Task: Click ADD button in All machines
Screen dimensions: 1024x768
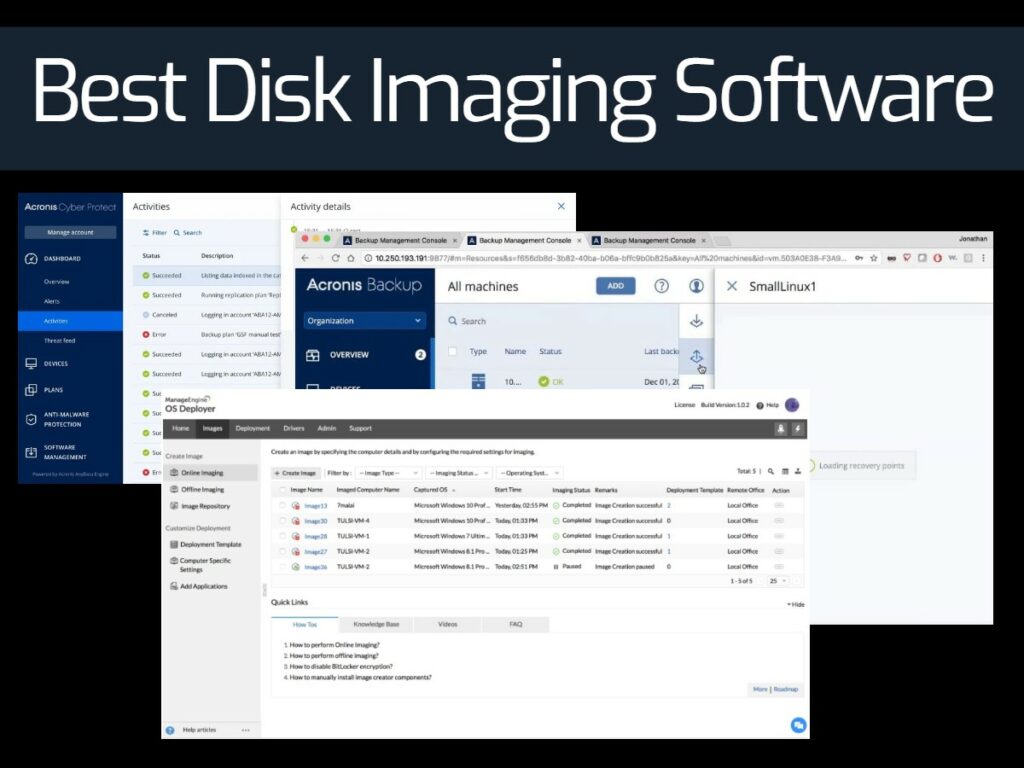Action: click(x=615, y=286)
